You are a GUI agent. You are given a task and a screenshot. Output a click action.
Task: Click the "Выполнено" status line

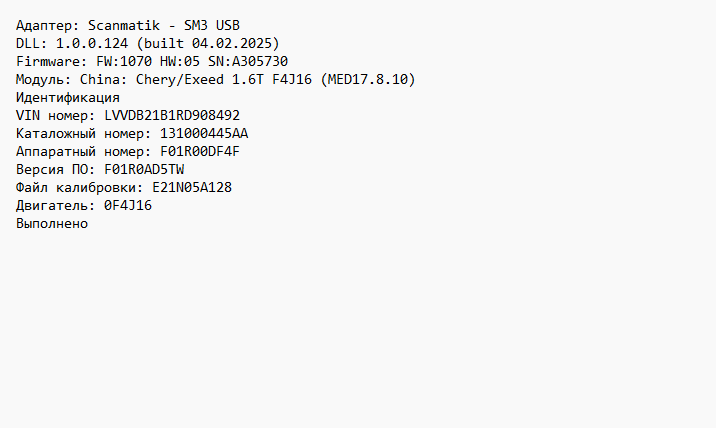[x=52, y=223]
